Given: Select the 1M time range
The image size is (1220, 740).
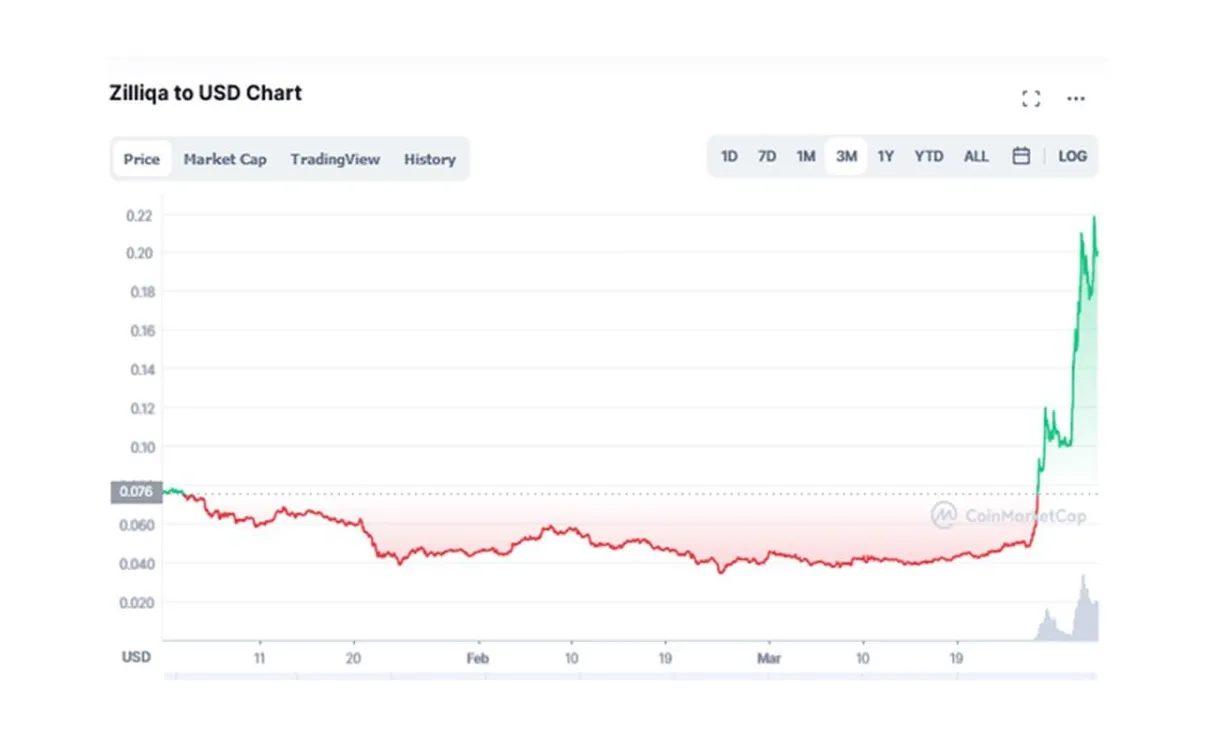Looking at the screenshot, I should (806, 156).
